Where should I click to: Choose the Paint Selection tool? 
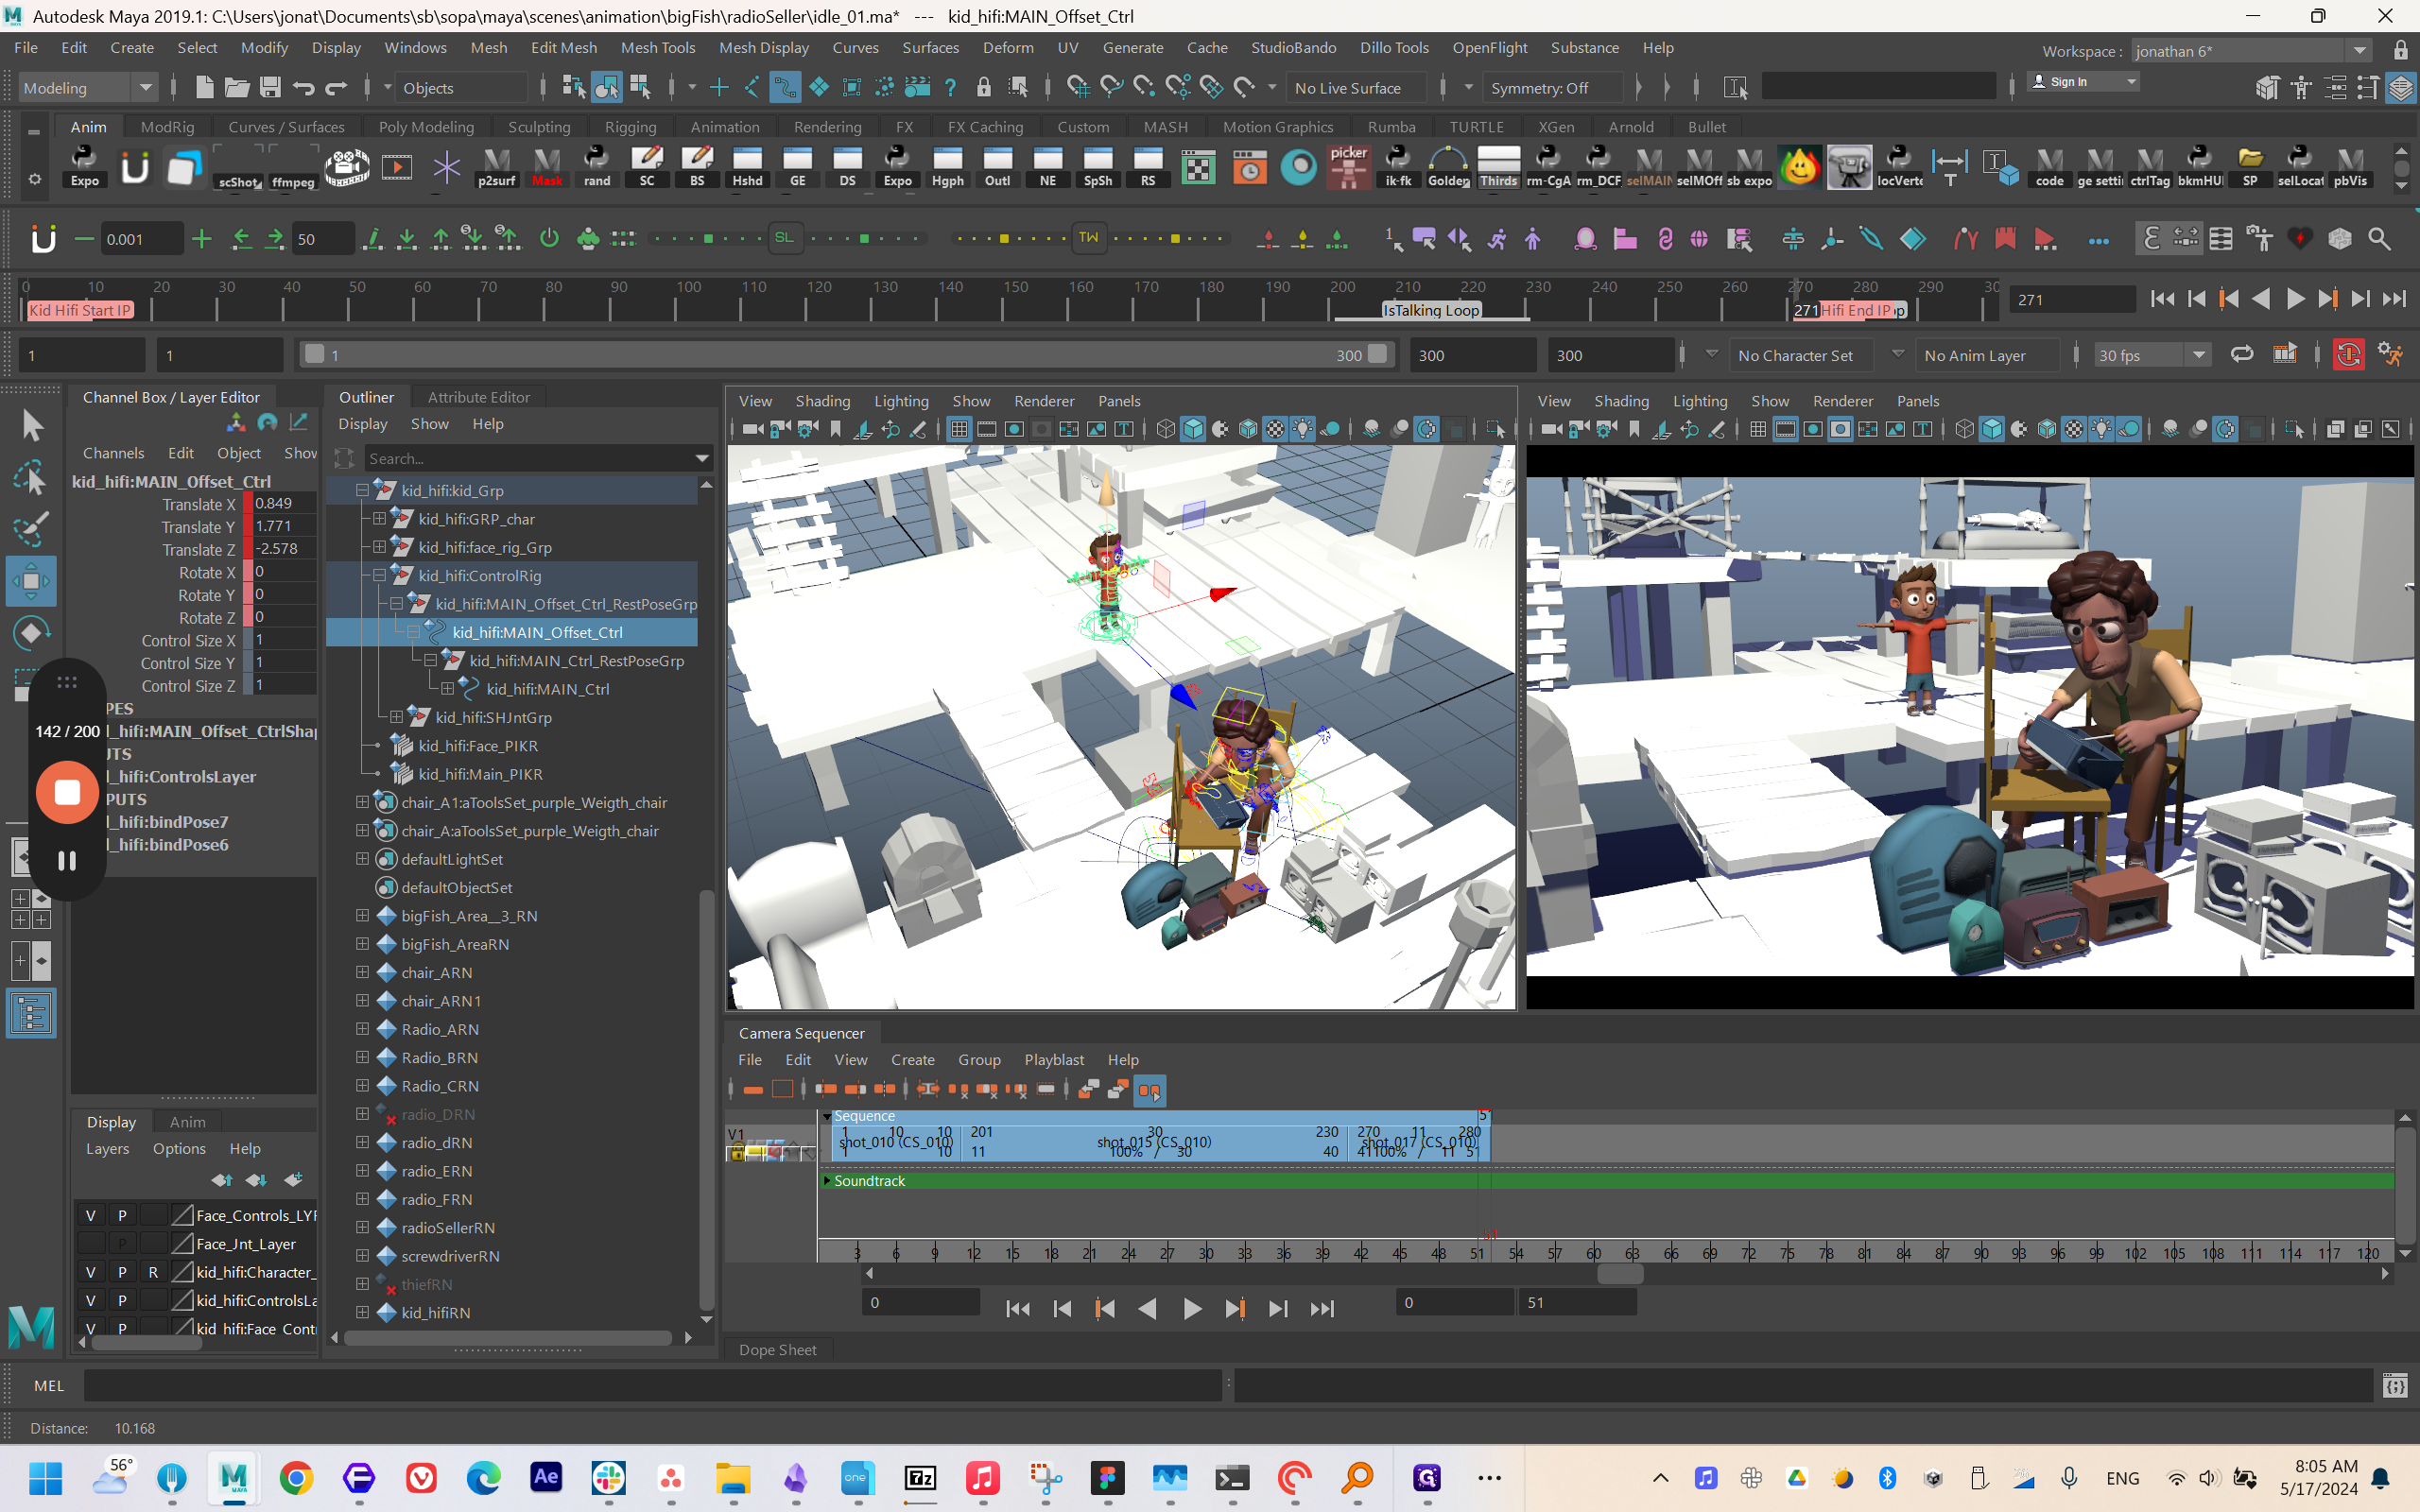pyautogui.click(x=31, y=529)
